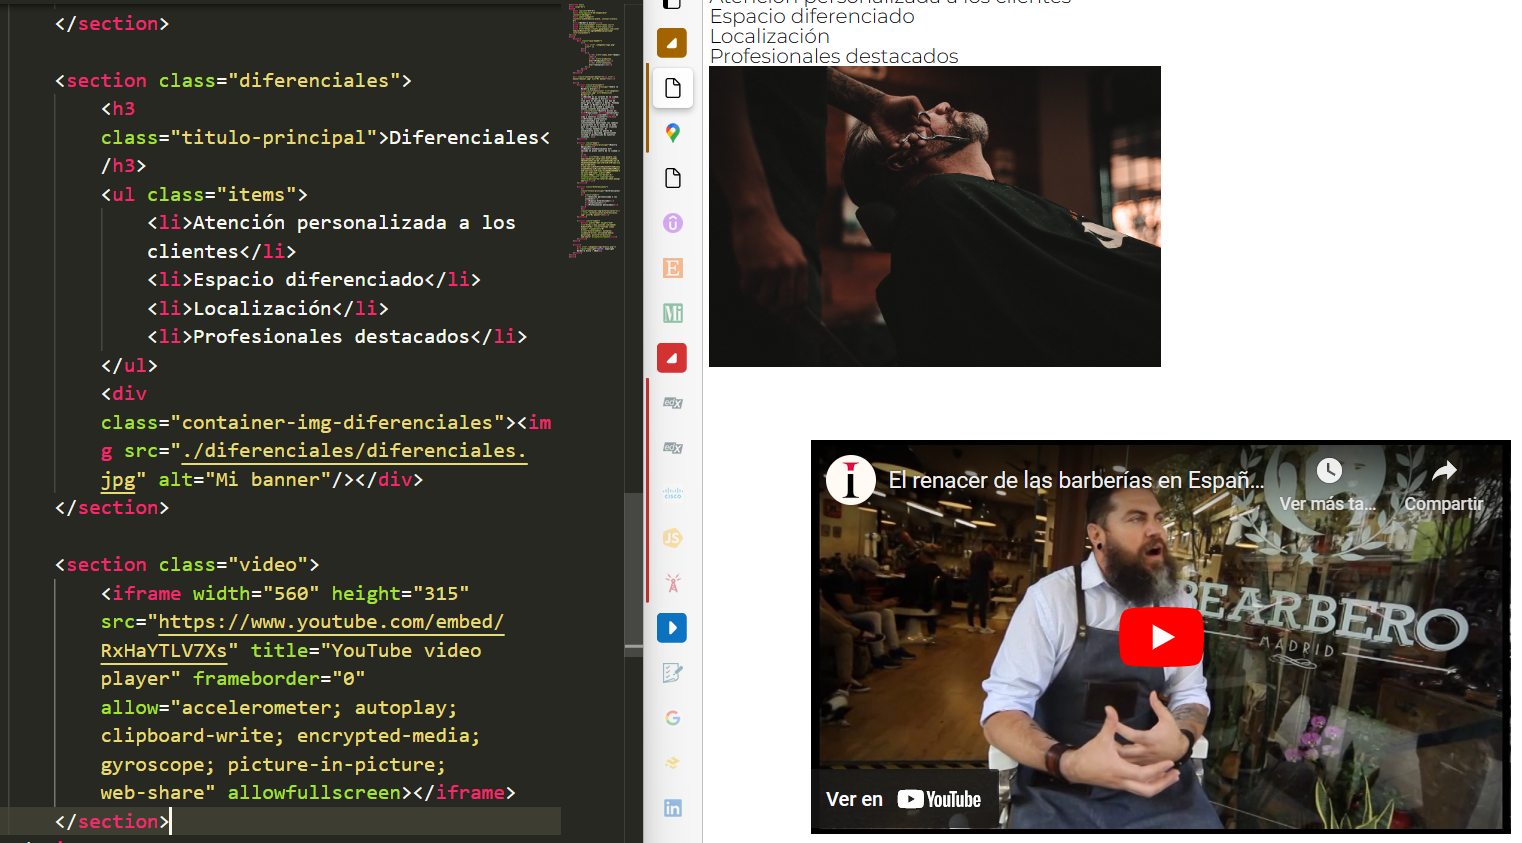Viewport: 1522px width, 843px height.
Task: Click the closing ul tag line
Action: 129,366
